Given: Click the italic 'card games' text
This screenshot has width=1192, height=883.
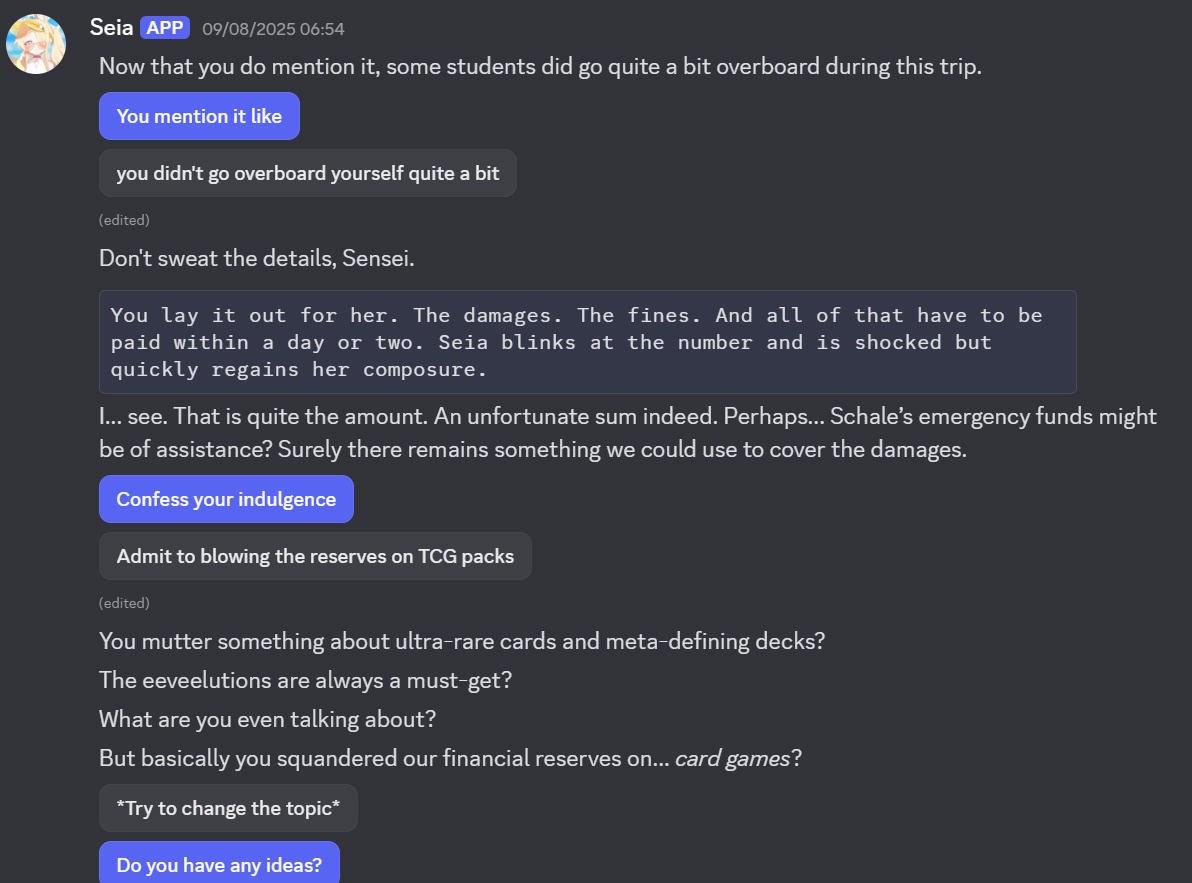Looking at the screenshot, I should [733, 758].
